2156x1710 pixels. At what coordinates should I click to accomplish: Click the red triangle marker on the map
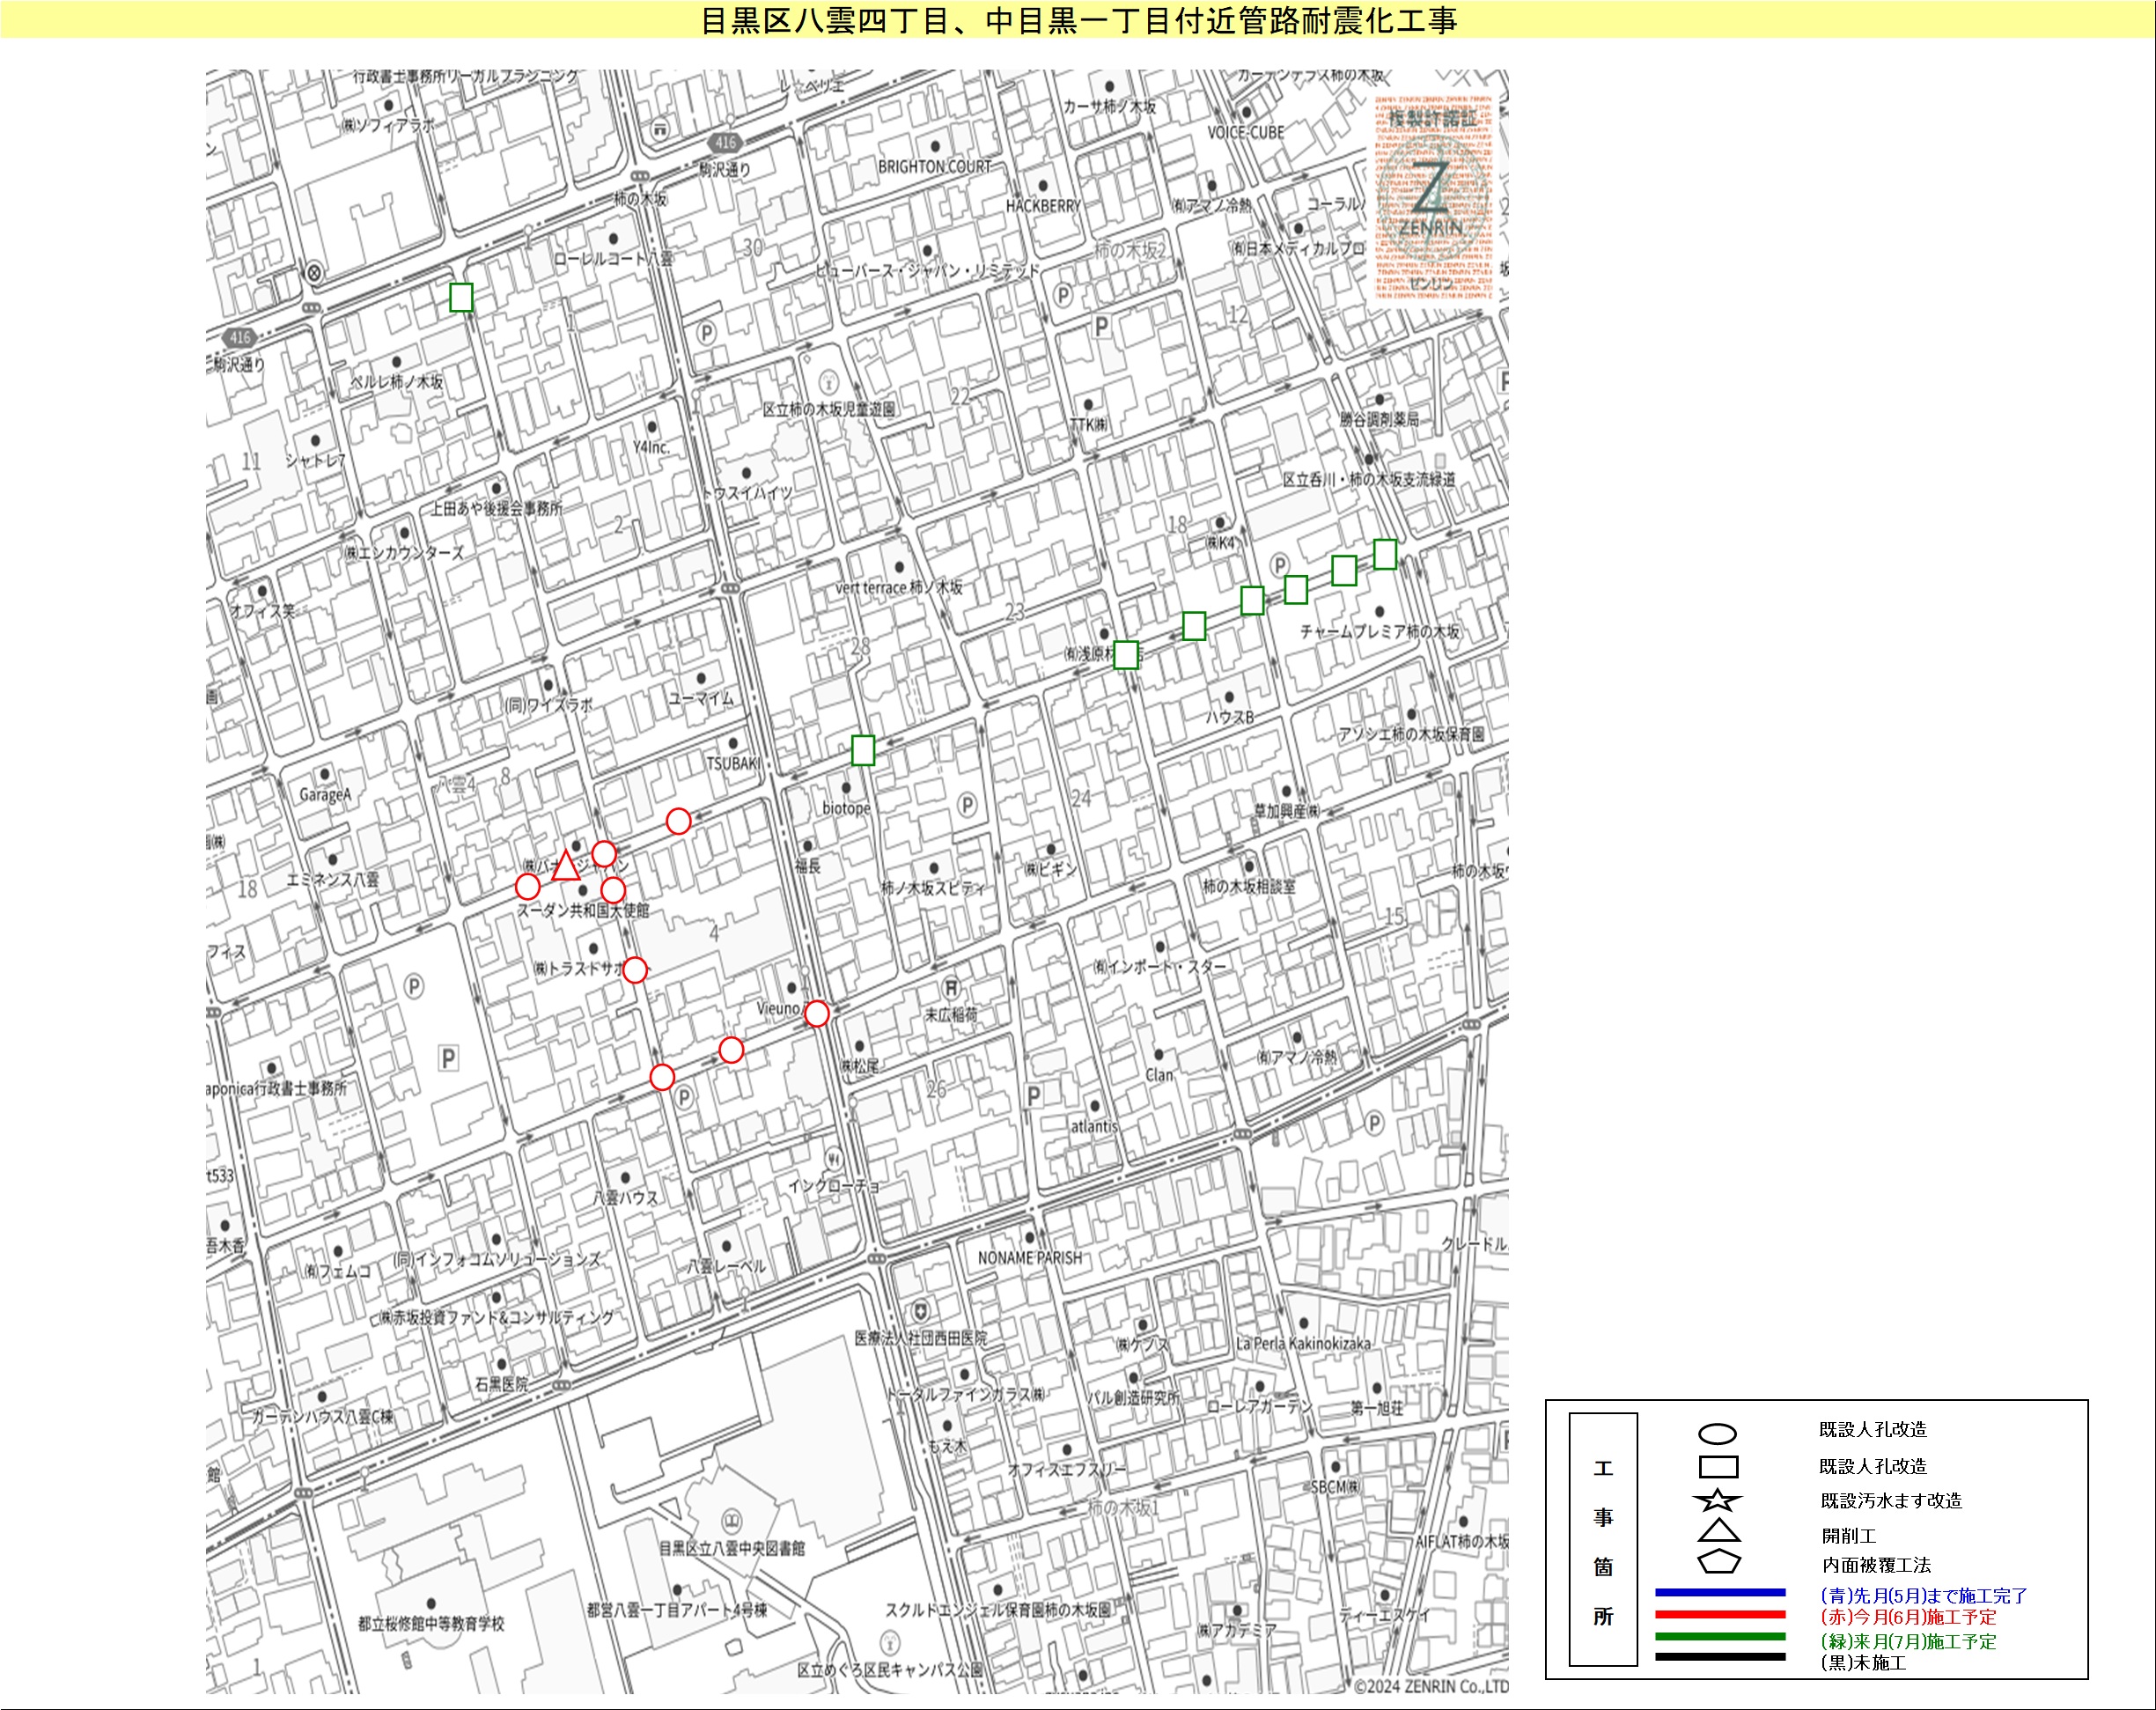tap(566, 866)
